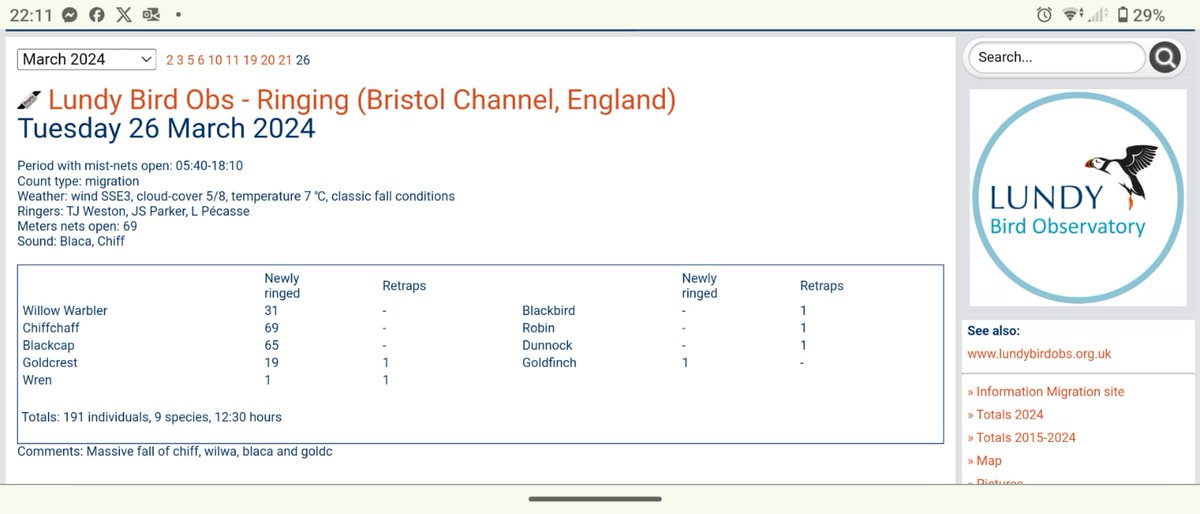Open the Lundy Bird Obs - Ringing title link

click(x=362, y=100)
